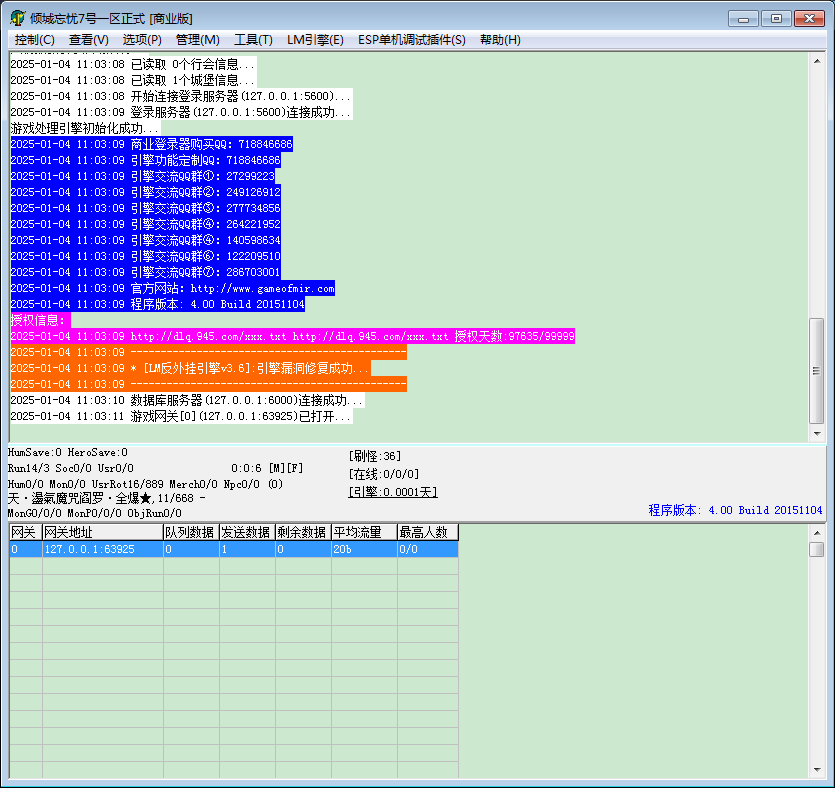This screenshot has width=835, height=788.
Task: Click the Run14/3 Soc0/0 Usr0/0 status line
Action: 71,469
